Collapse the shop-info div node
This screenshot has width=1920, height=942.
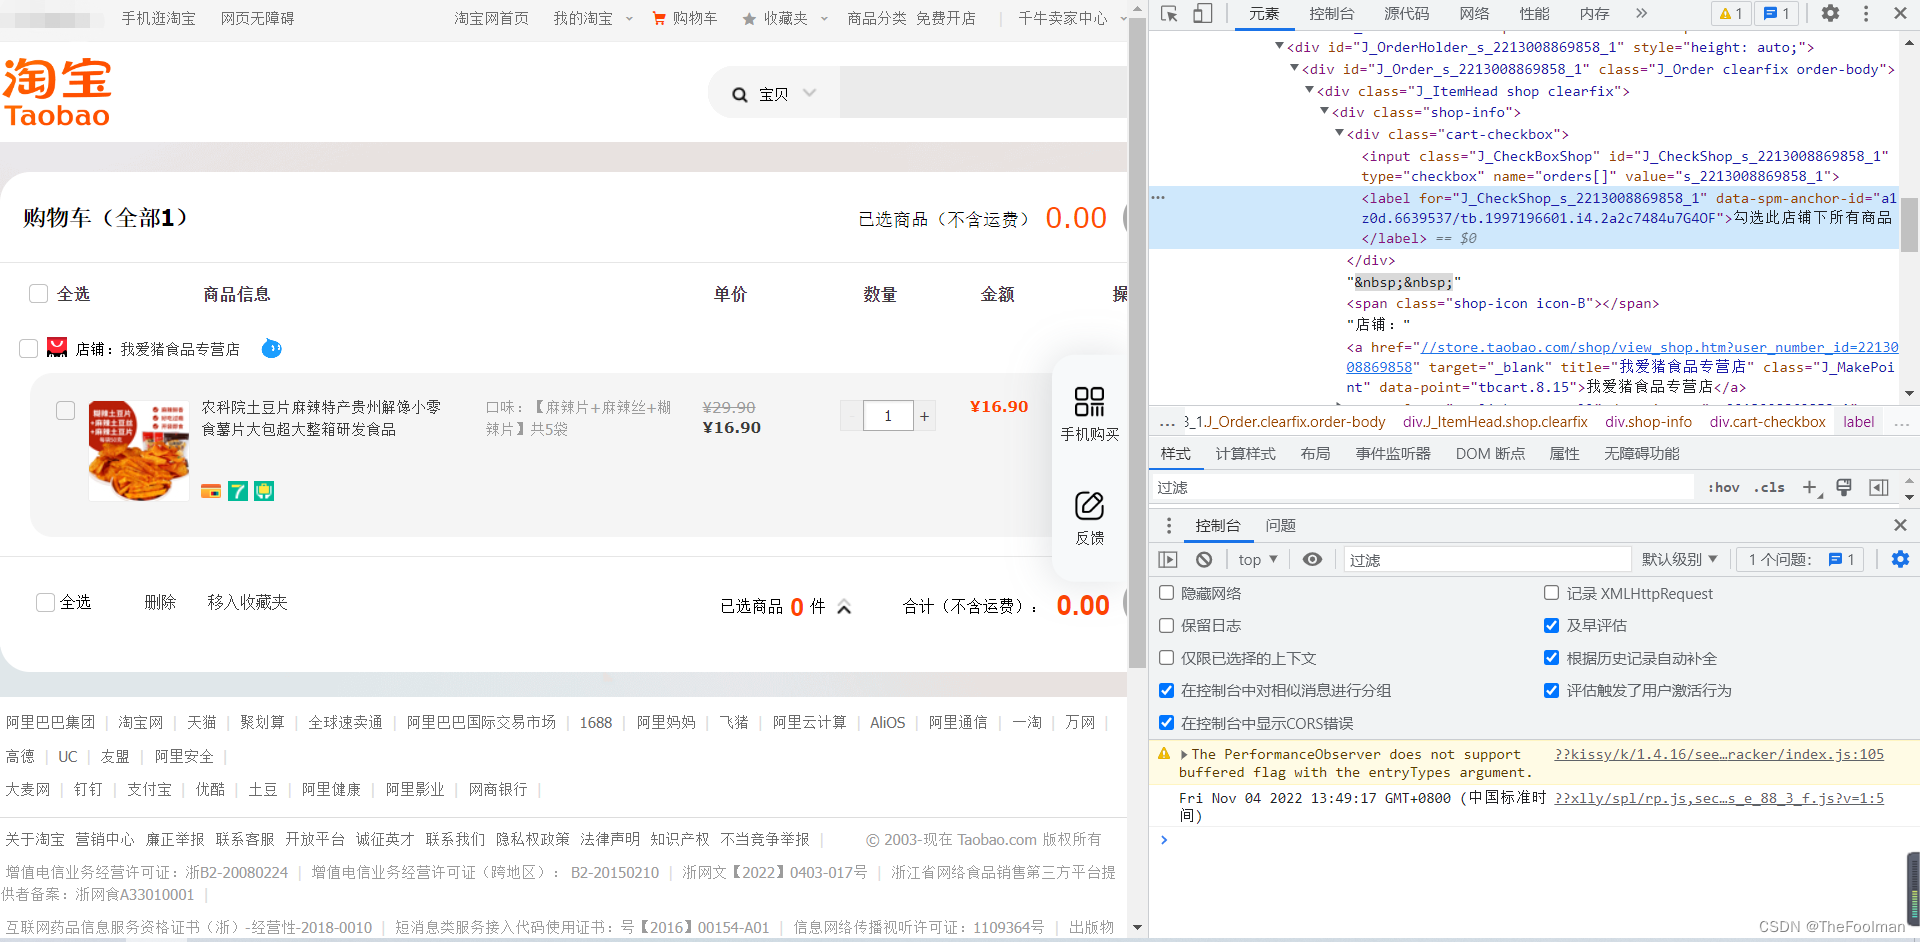(x=1324, y=111)
